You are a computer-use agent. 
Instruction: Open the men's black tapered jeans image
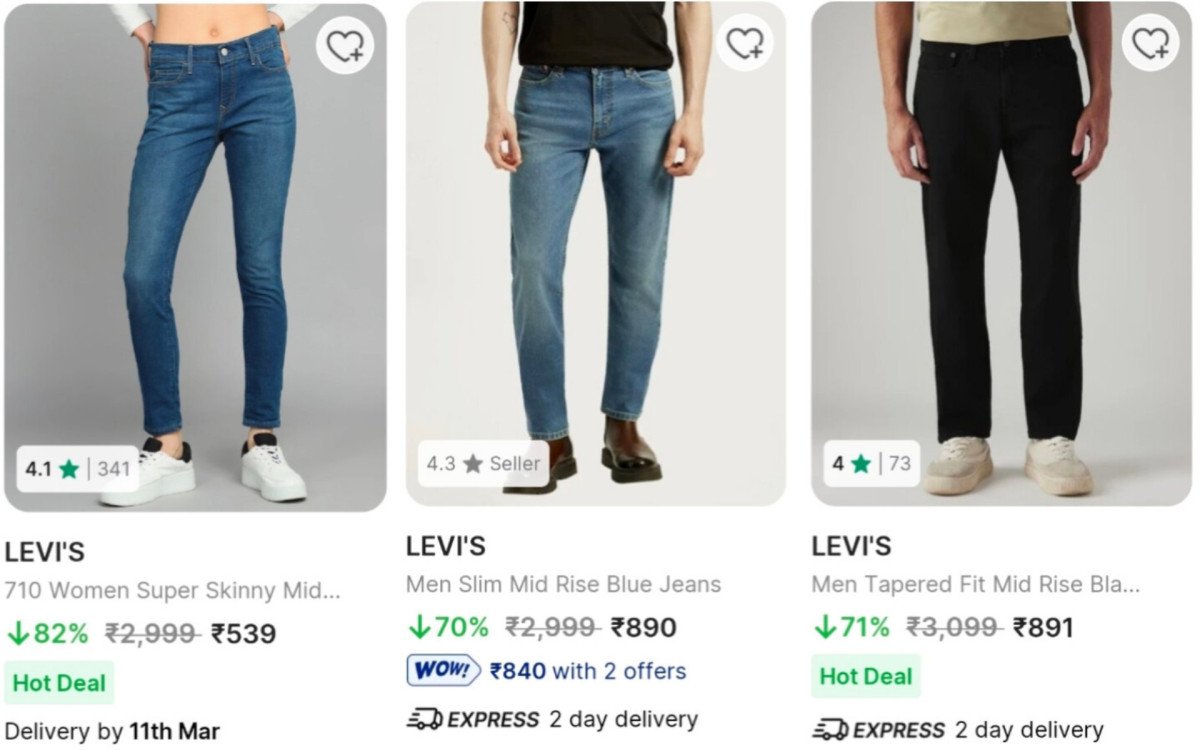pos(1000,250)
